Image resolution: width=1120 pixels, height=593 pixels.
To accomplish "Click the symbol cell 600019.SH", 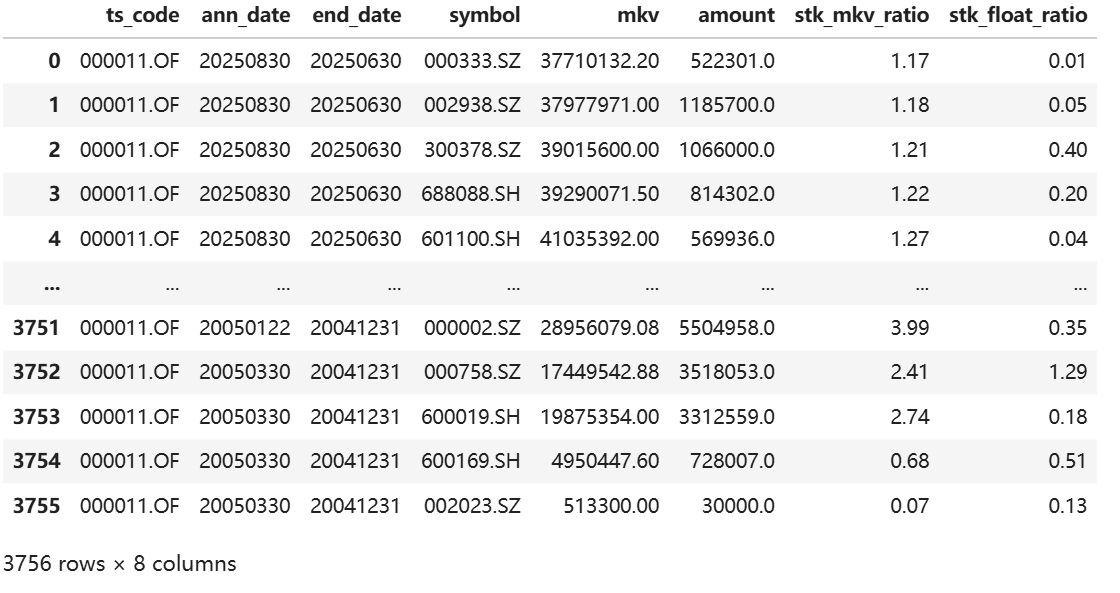I will (x=471, y=417).
